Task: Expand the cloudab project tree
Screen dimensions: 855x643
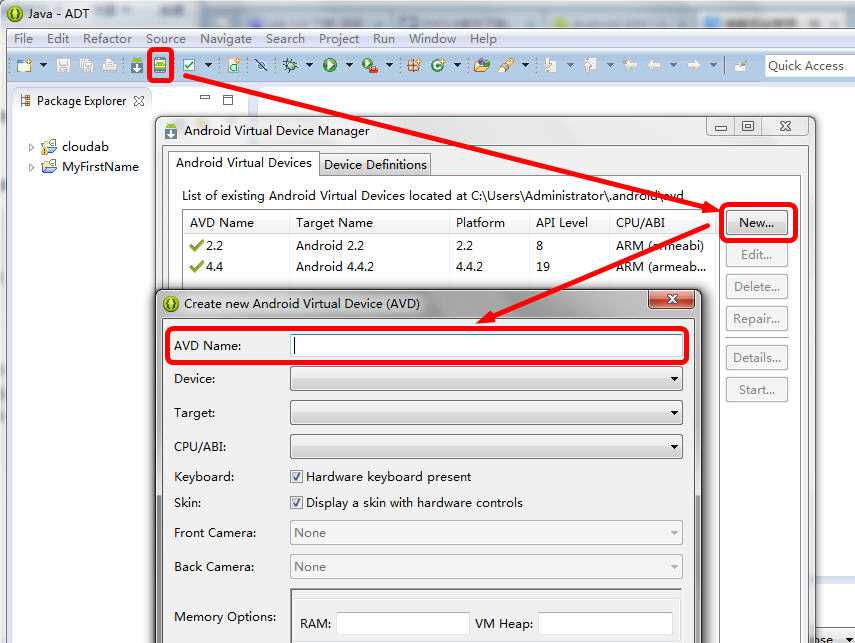Action: click(31, 147)
